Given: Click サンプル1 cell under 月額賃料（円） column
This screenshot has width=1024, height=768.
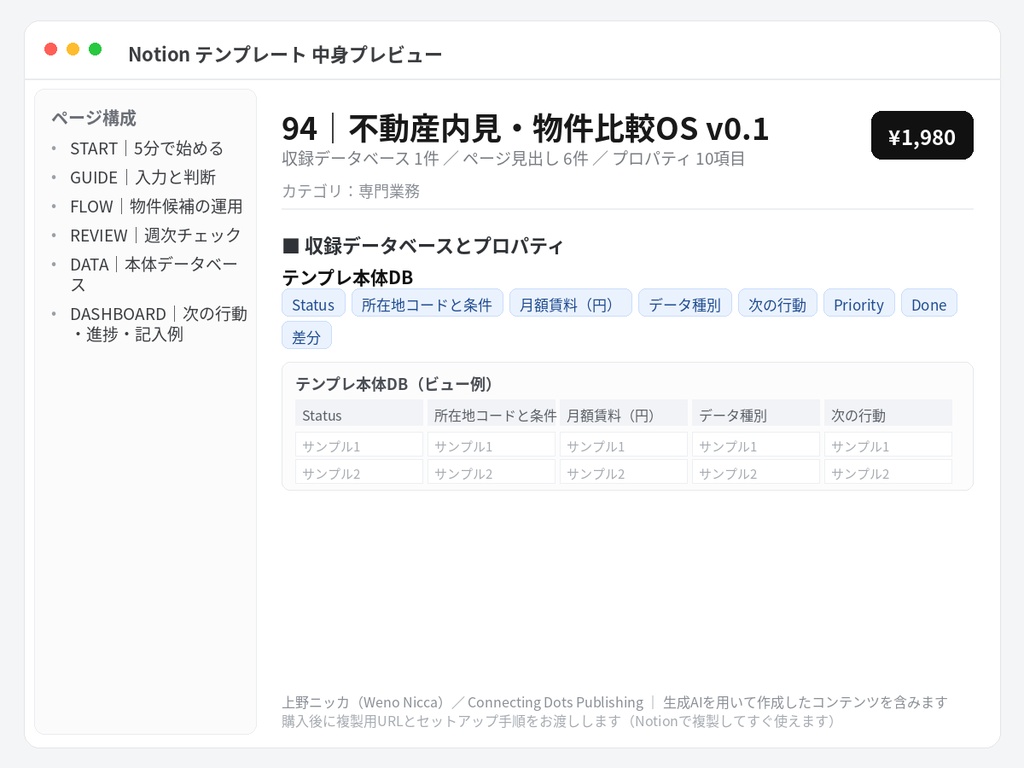Looking at the screenshot, I should pyautogui.click(x=624, y=445).
